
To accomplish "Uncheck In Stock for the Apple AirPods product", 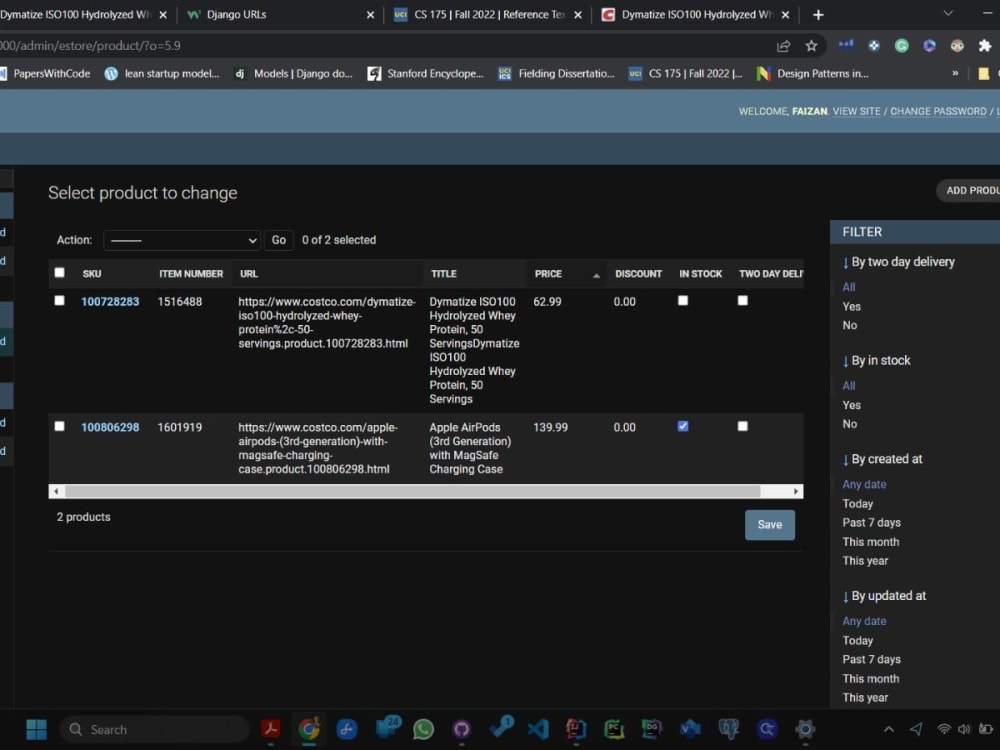I will tap(682, 425).
